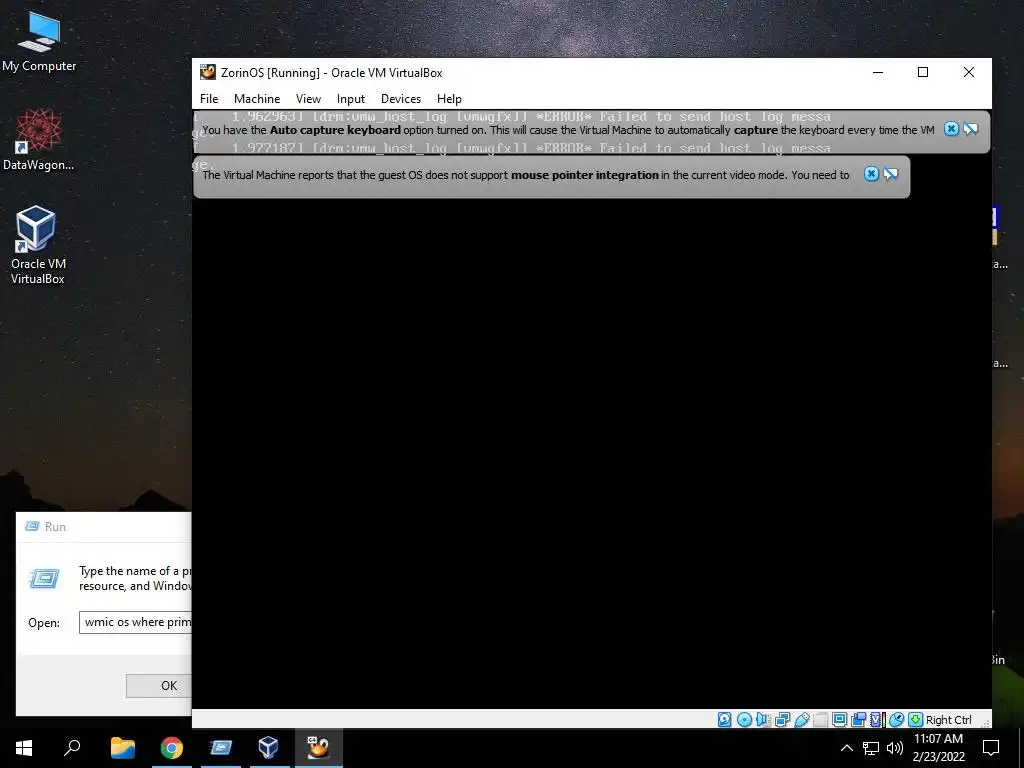Open Google Chrome from the taskbar
1024x768 pixels.
point(172,748)
